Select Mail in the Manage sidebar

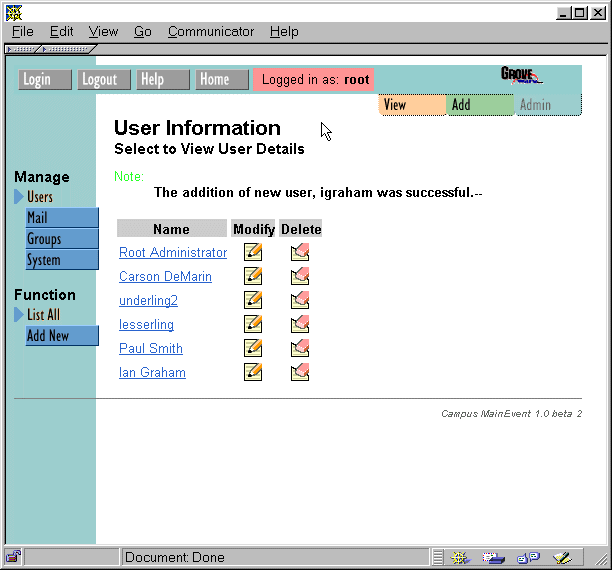tap(62, 218)
